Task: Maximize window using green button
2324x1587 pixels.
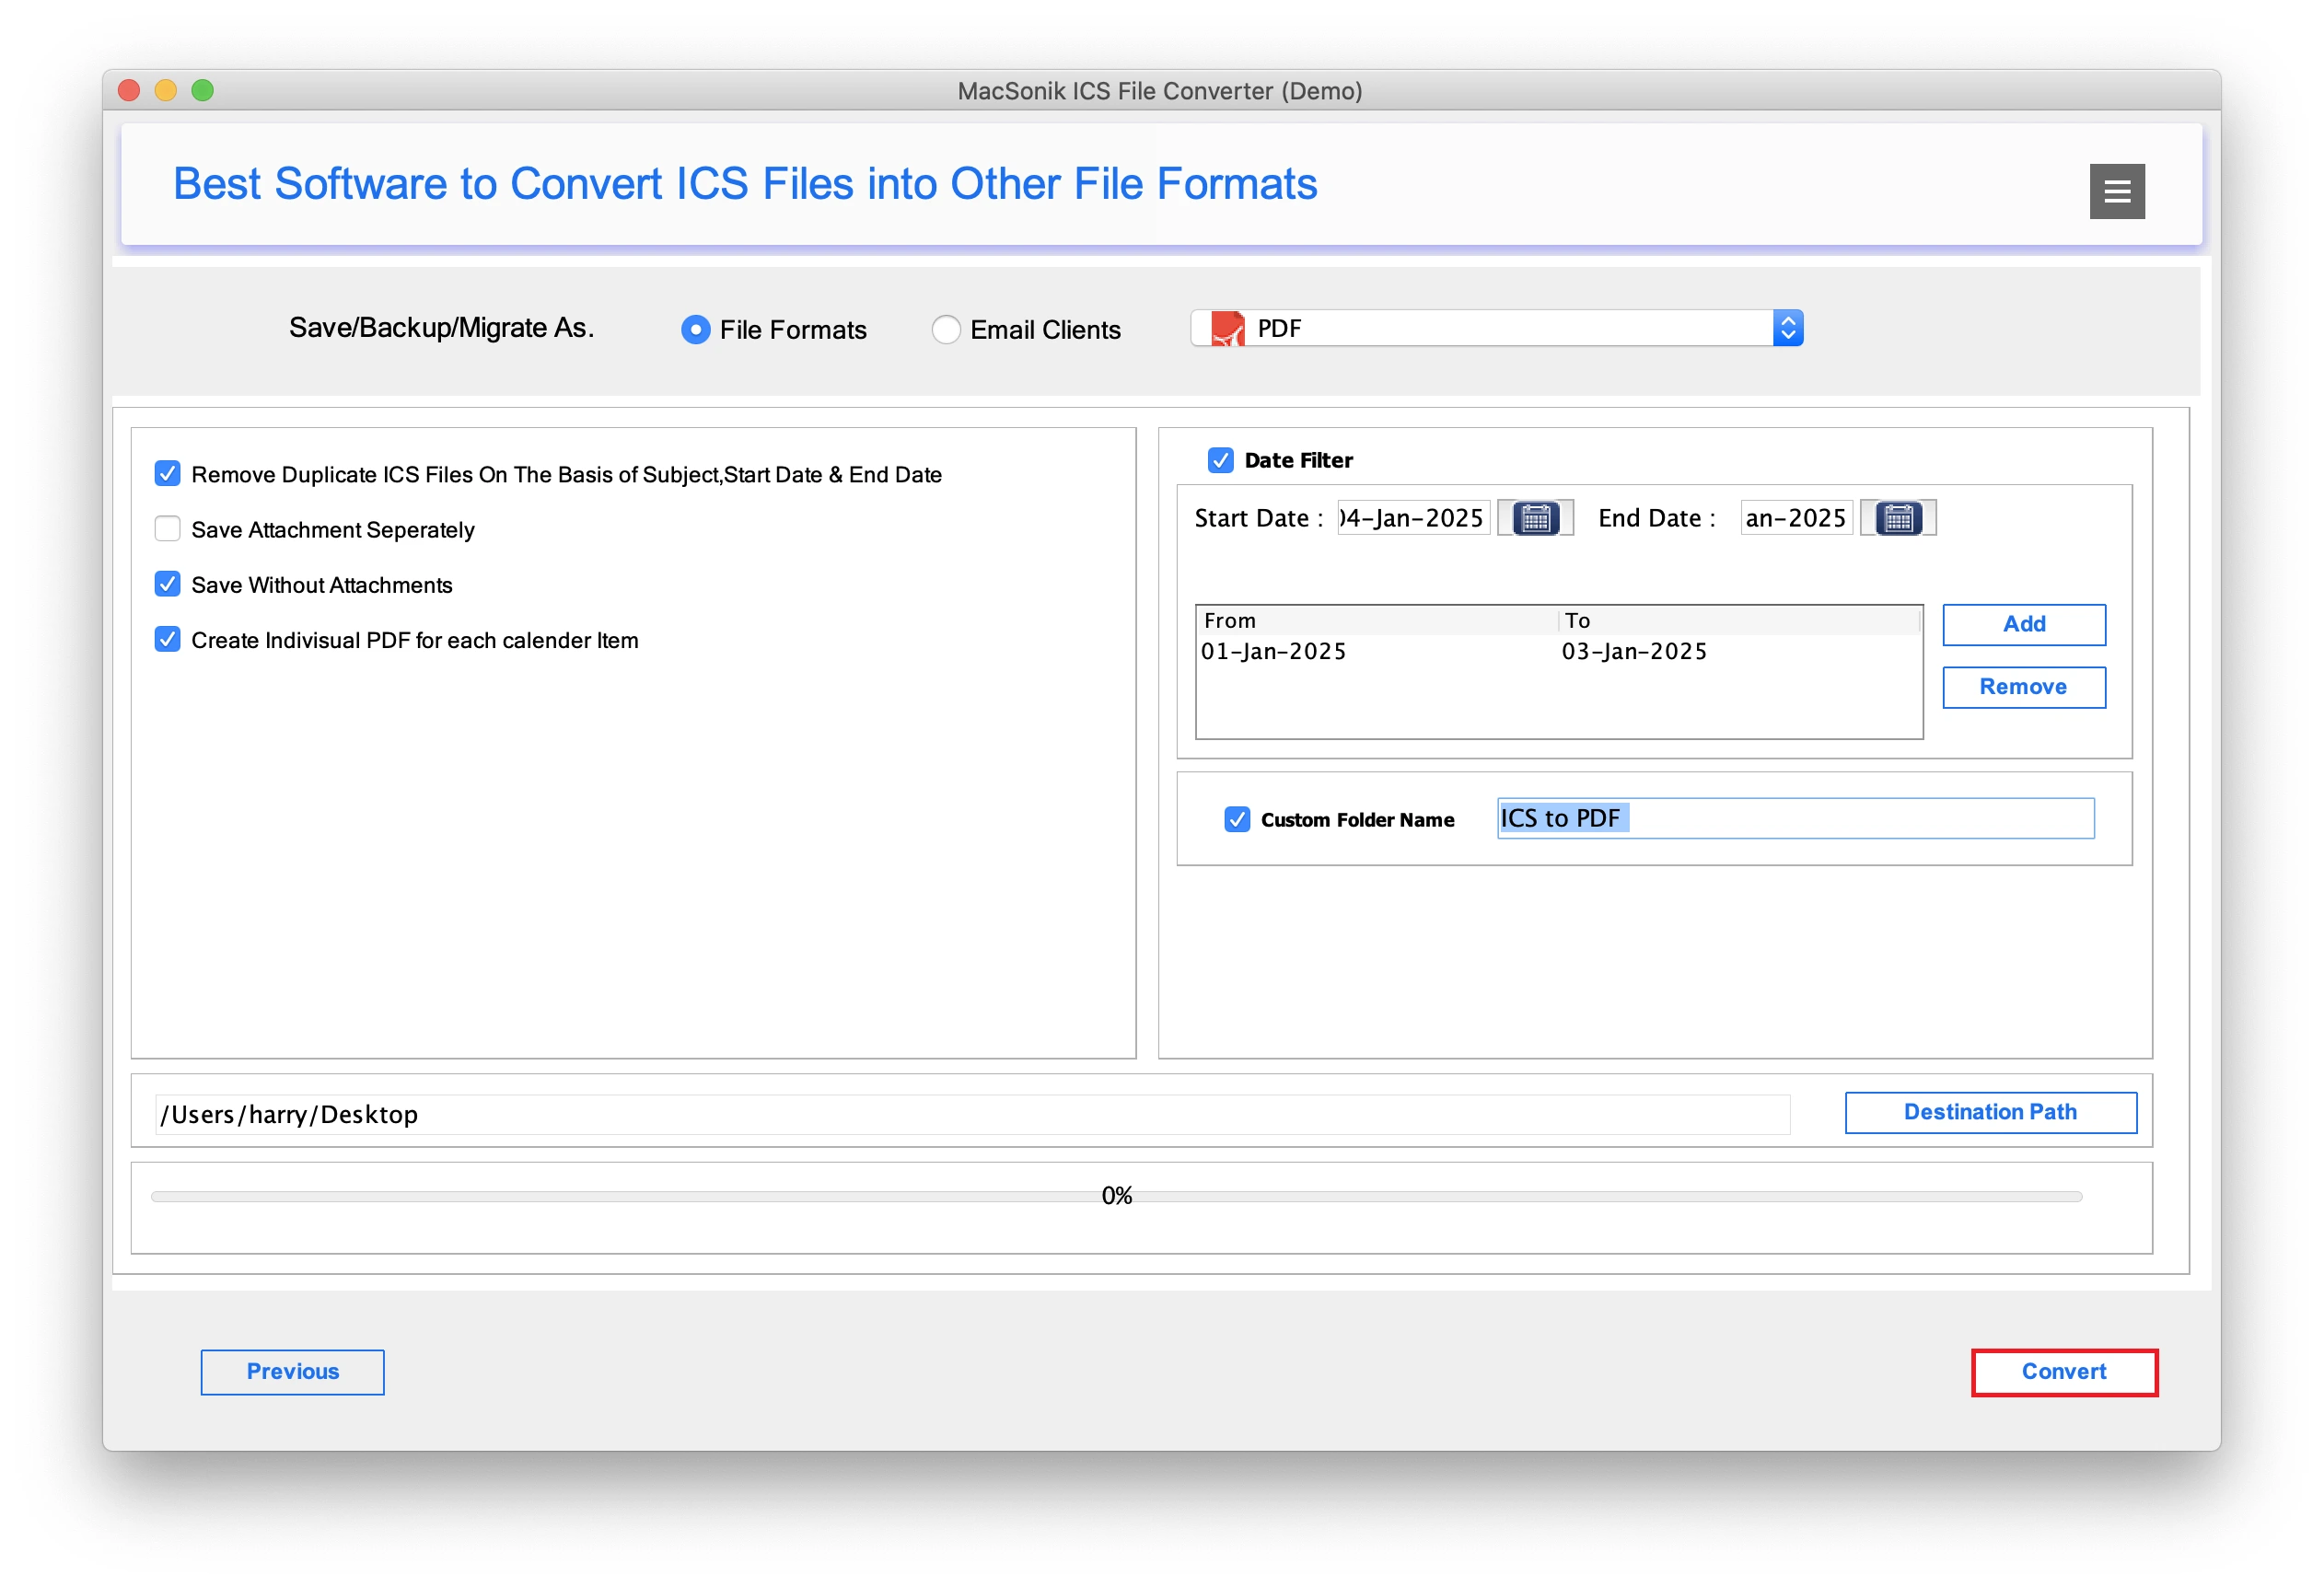Action: coord(202,90)
